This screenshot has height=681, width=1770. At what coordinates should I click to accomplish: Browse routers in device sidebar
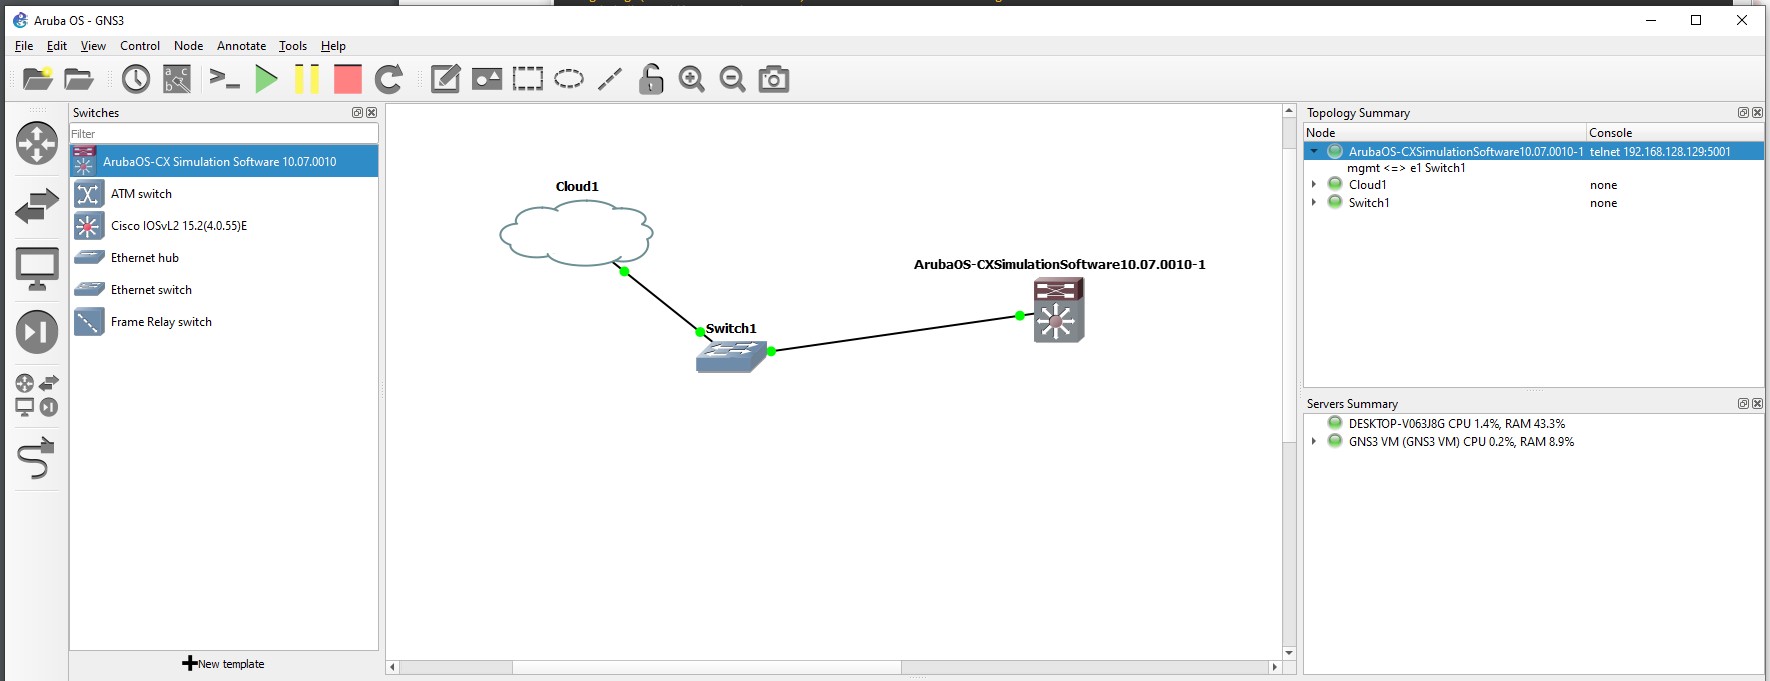(x=37, y=143)
